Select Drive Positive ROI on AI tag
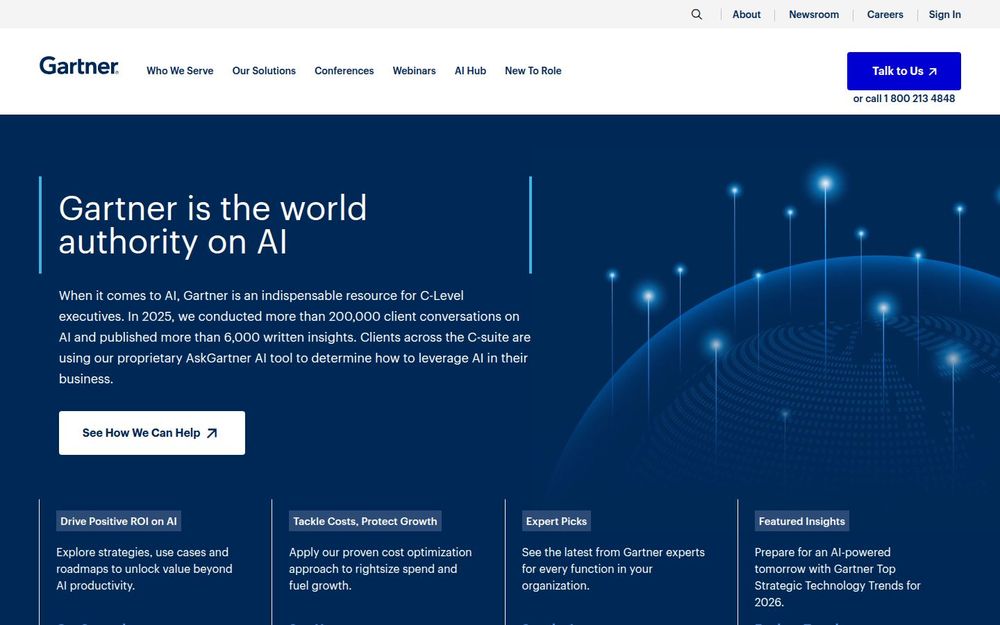Image resolution: width=1000 pixels, height=625 pixels. pos(119,521)
